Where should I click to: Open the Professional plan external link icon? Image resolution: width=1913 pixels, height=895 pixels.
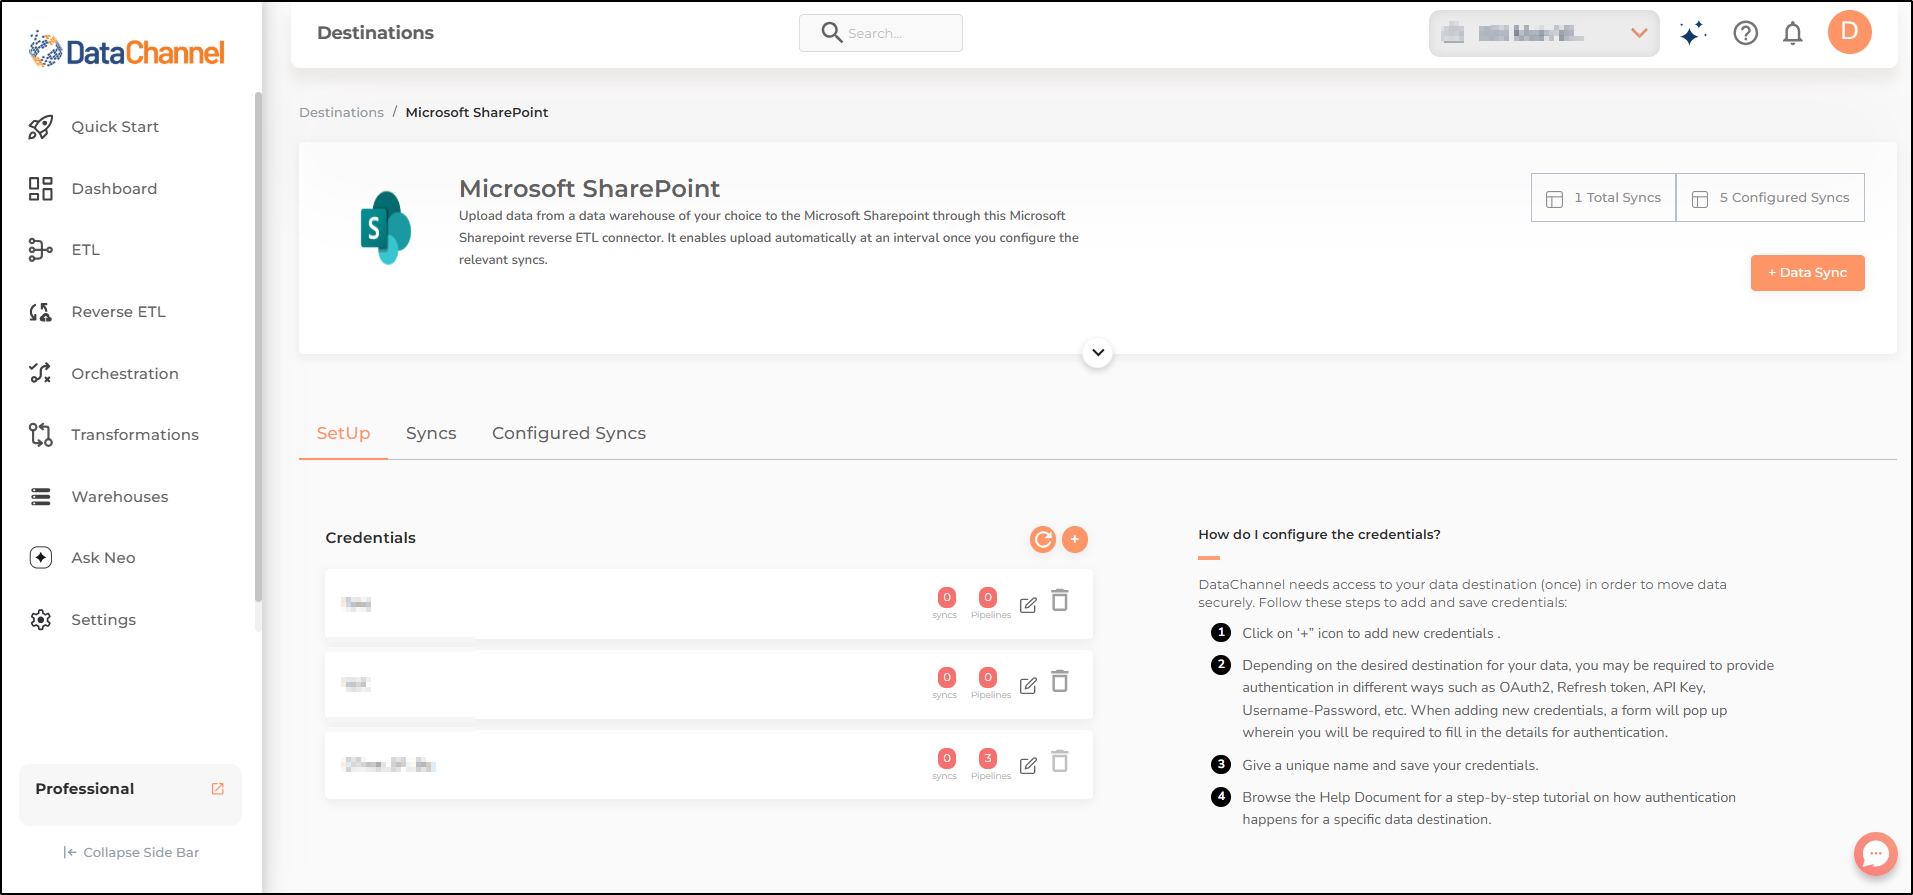click(217, 789)
